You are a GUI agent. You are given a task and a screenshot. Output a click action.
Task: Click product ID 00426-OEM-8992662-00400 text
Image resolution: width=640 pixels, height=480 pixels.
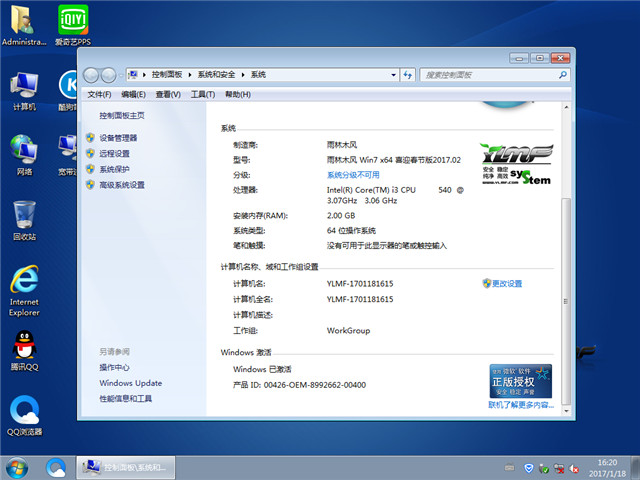tap(315, 384)
